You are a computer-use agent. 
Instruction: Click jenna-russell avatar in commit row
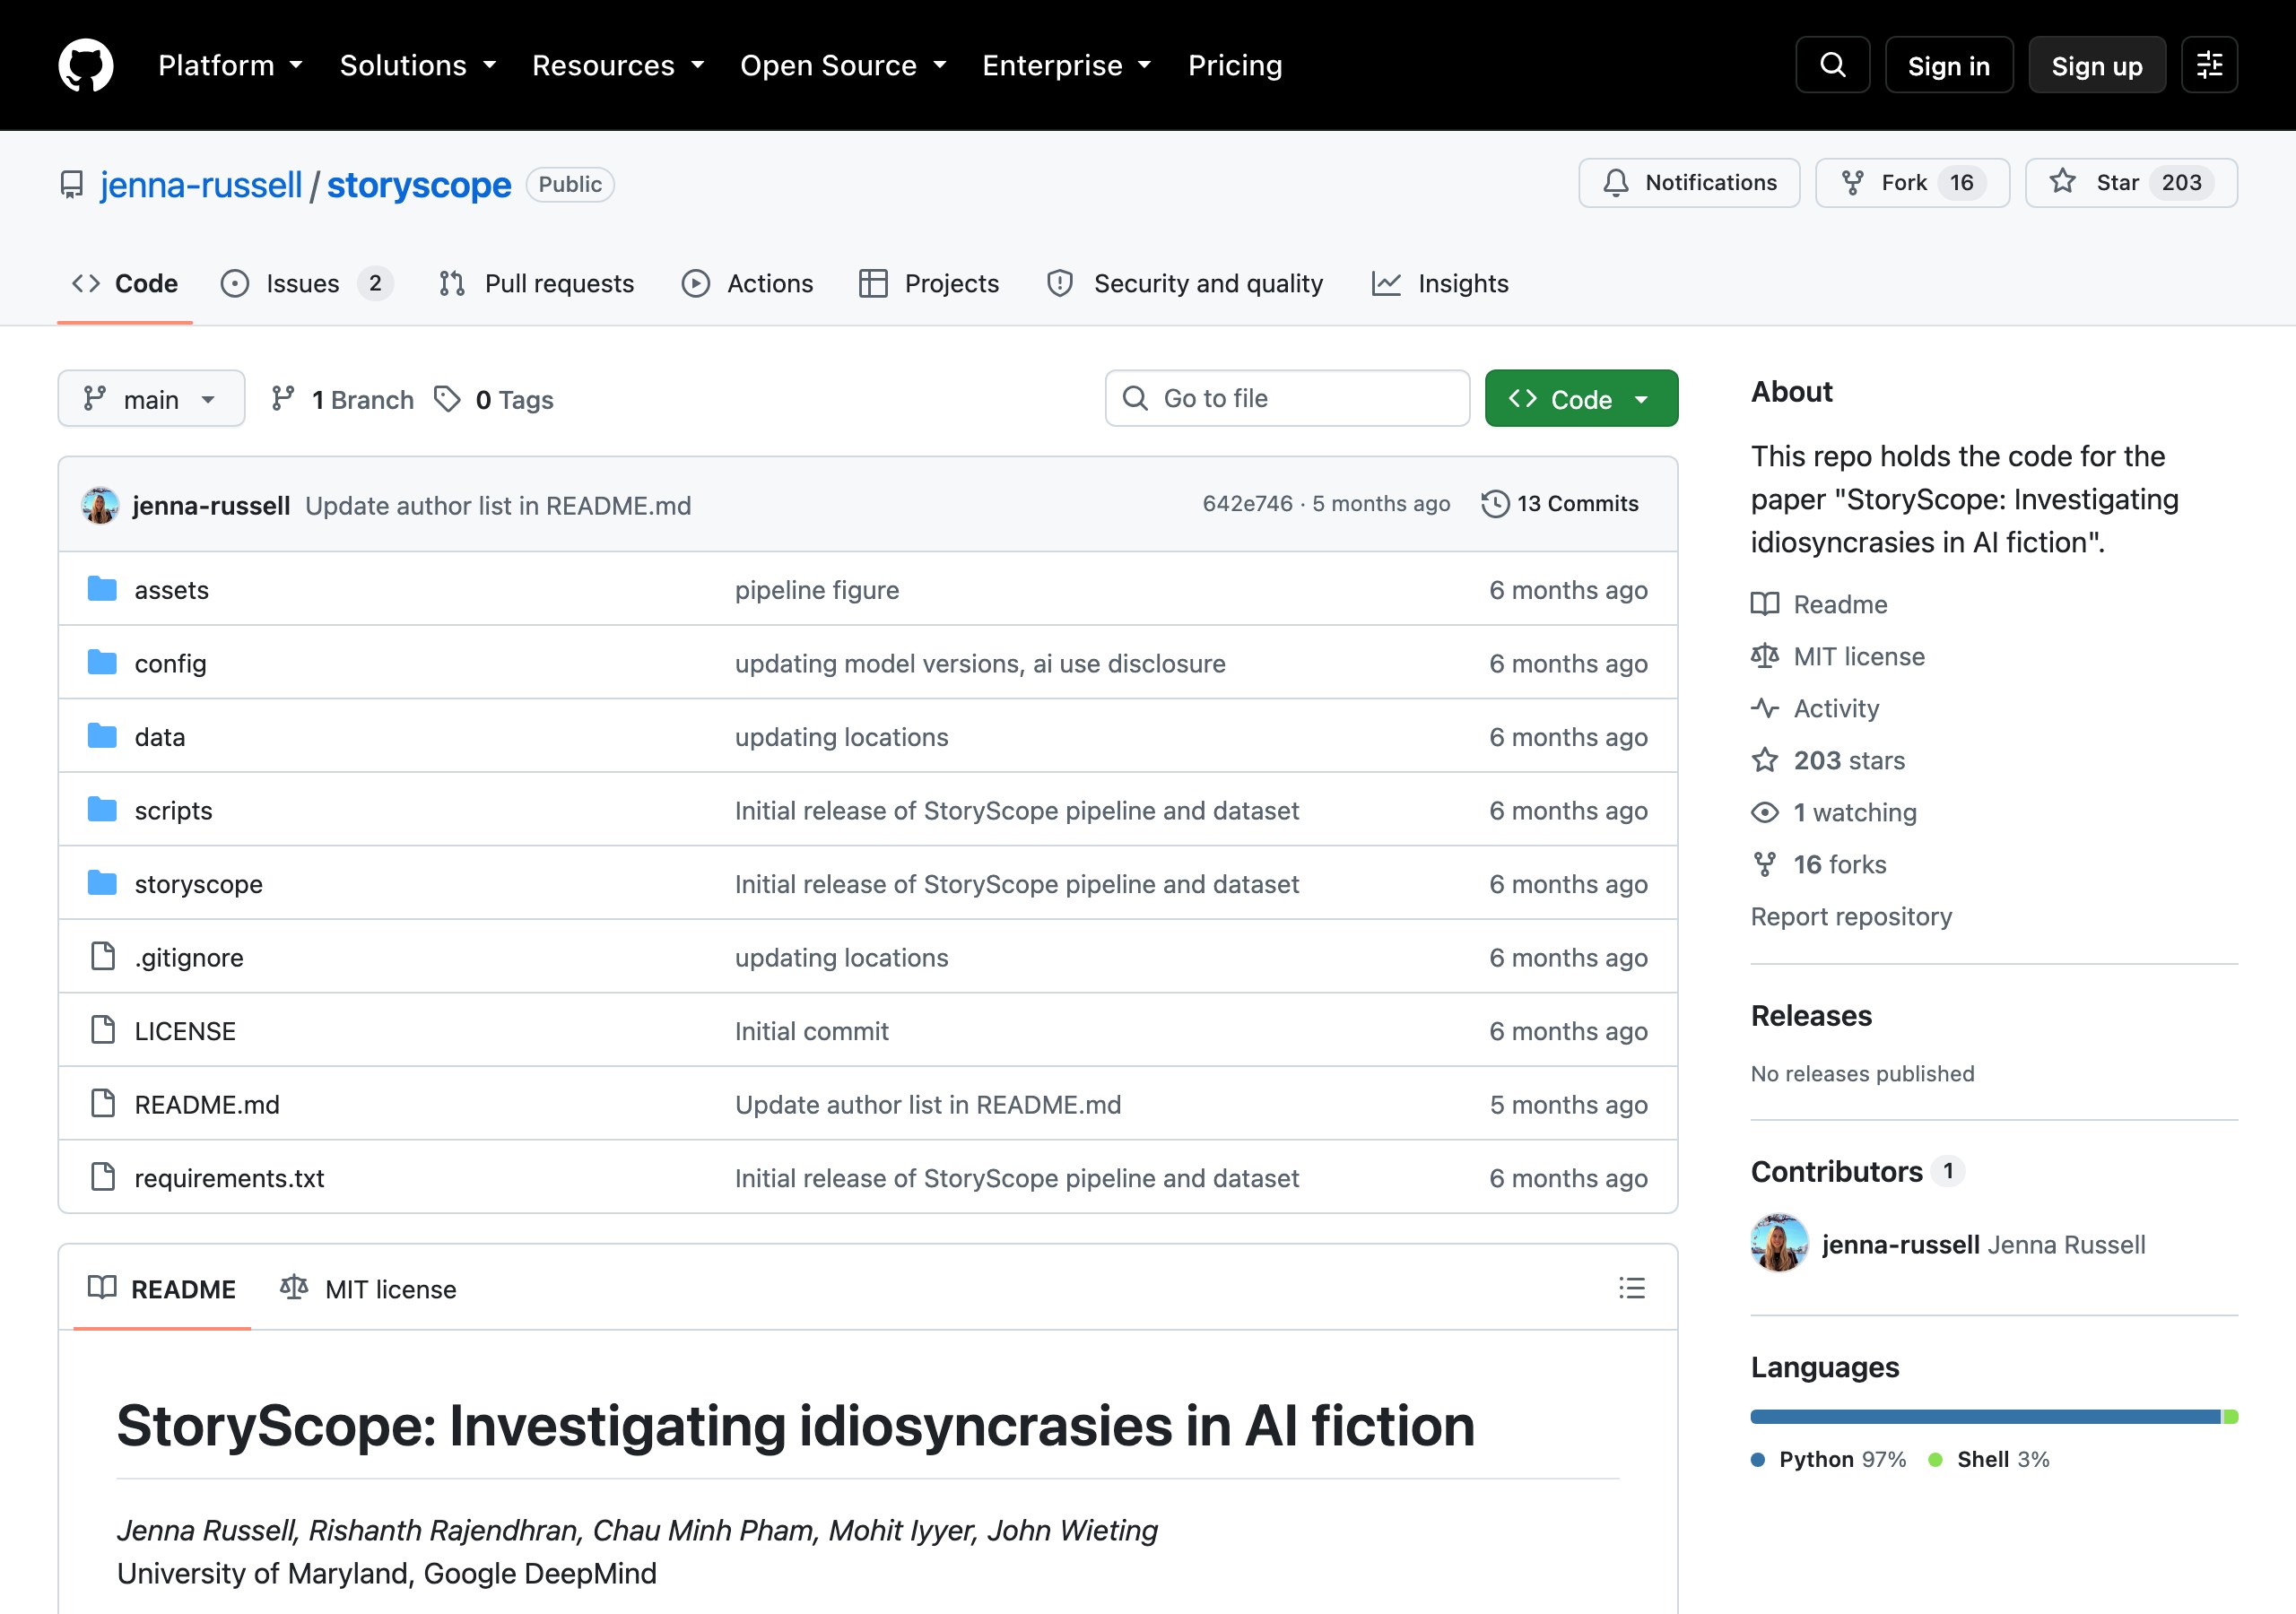tap(100, 505)
